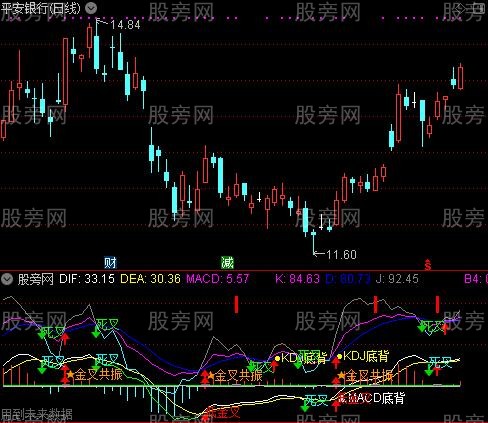Open the dropdown beside 平安银行(日线) title

tap(91, 8)
